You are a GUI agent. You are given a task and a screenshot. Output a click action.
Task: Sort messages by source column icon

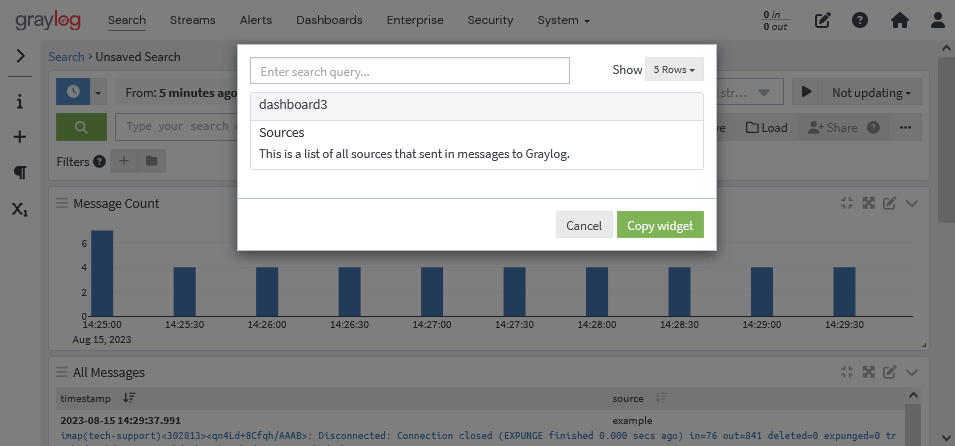coord(661,398)
